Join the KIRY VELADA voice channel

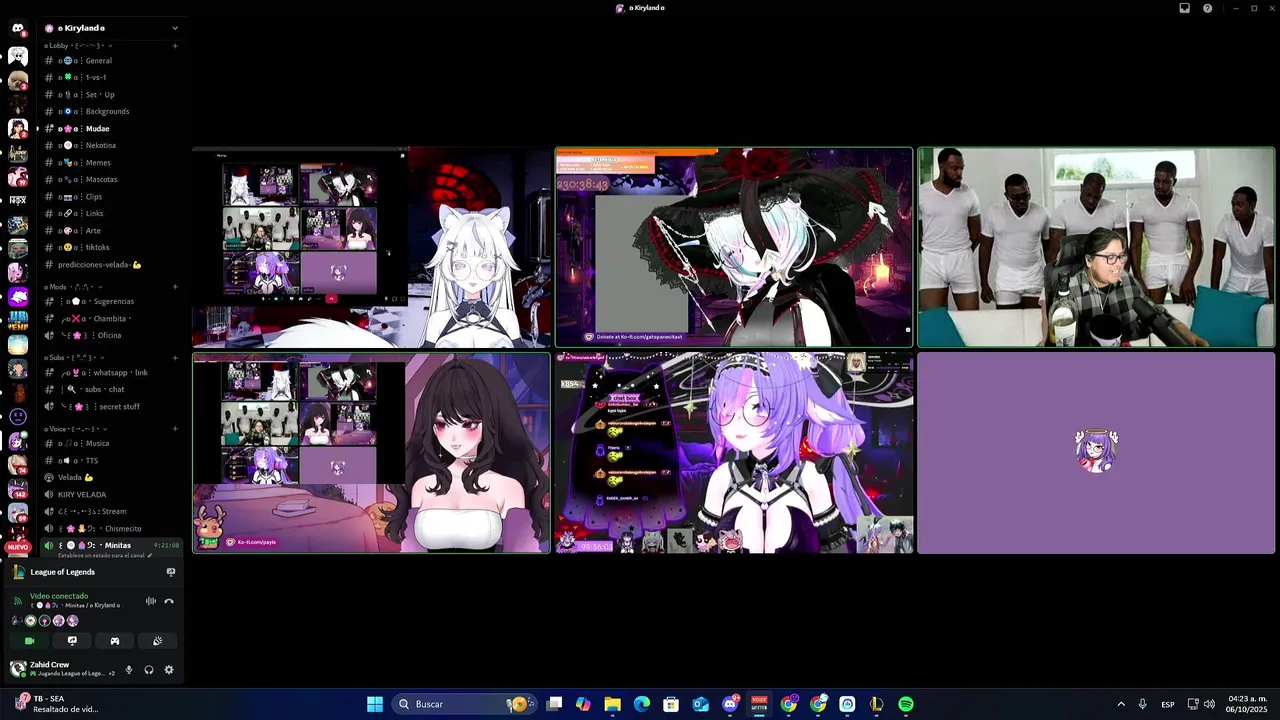111,495
